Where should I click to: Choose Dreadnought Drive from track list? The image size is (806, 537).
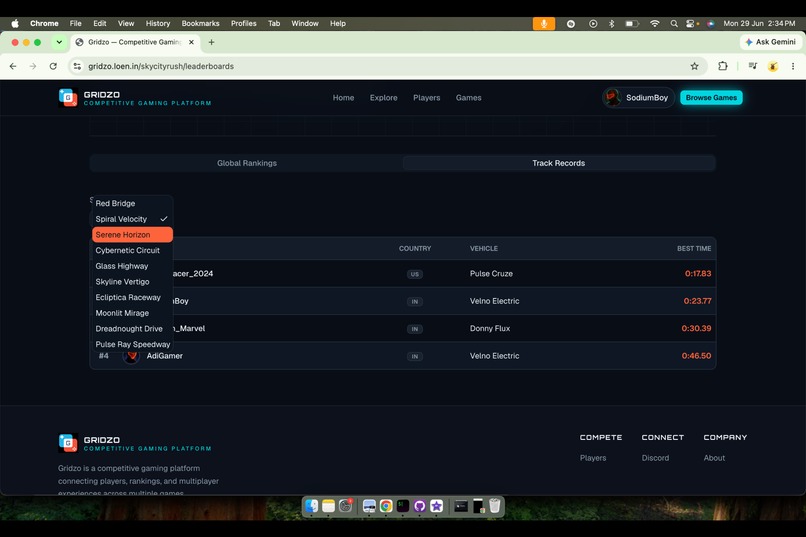(x=132, y=329)
